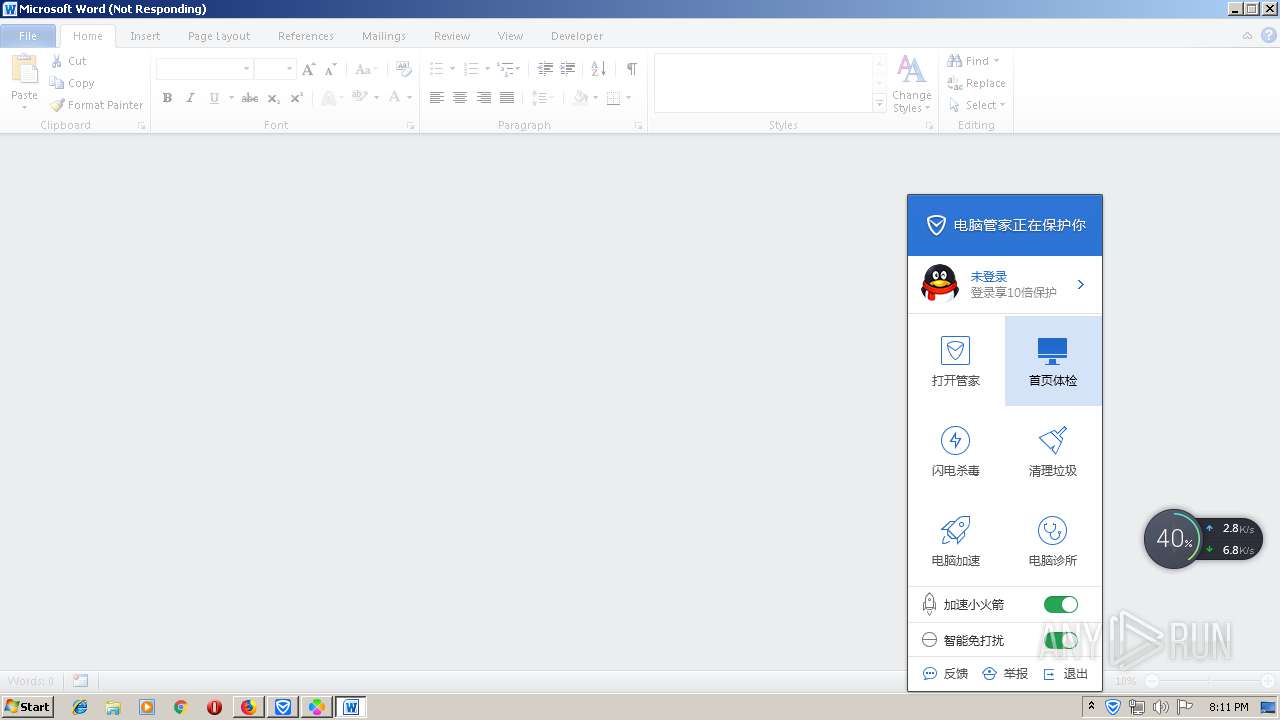Switch to Insert tab
1280x720 pixels.
[x=145, y=36]
